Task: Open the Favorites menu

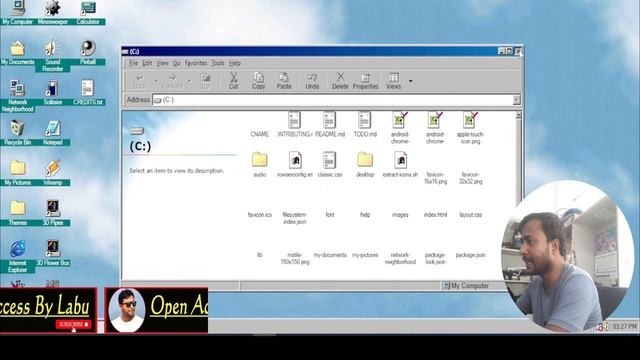Action: (196, 63)
